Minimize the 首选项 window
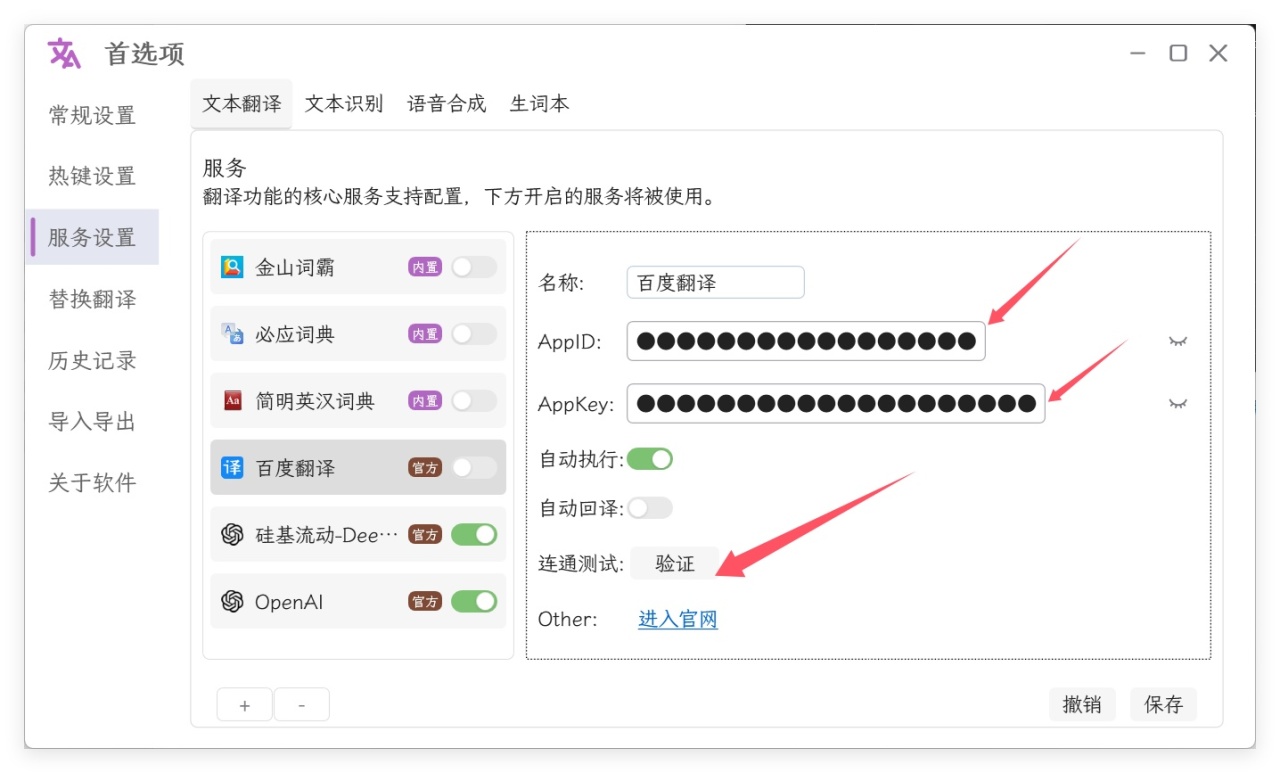The height and width of the screenshot is (773, 1280). (x=1138, y=53)
